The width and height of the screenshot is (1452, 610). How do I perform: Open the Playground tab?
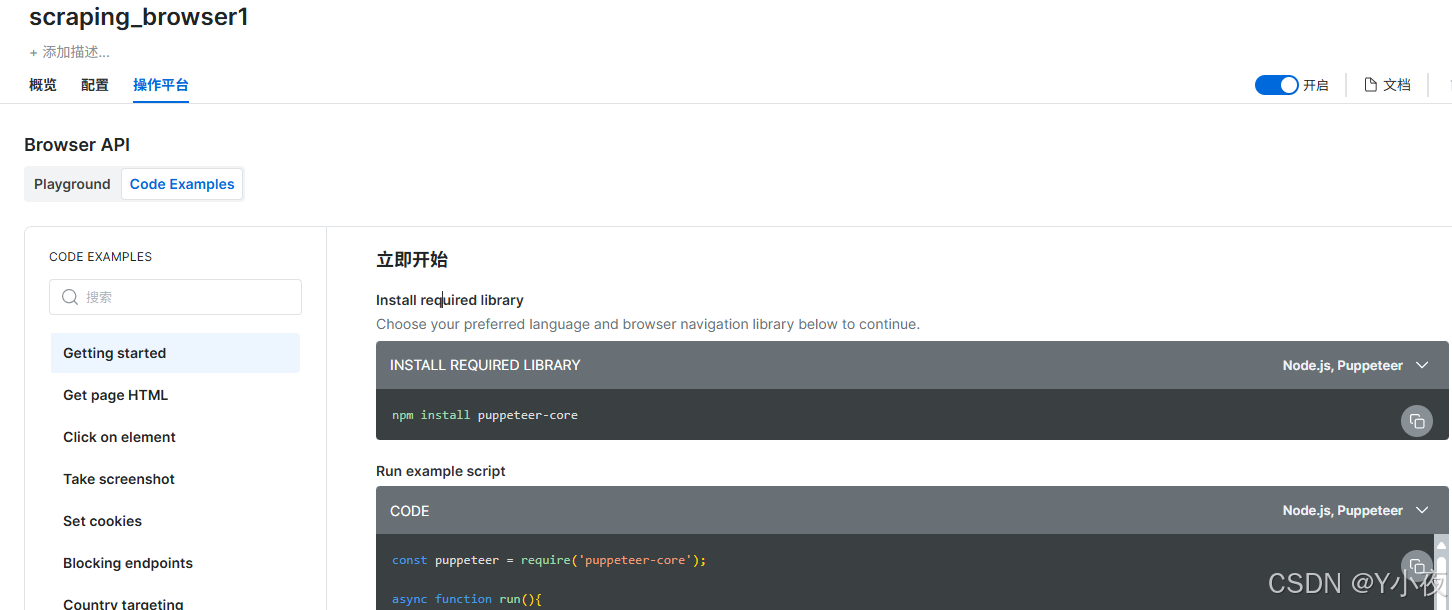click(x=72, y=184)
